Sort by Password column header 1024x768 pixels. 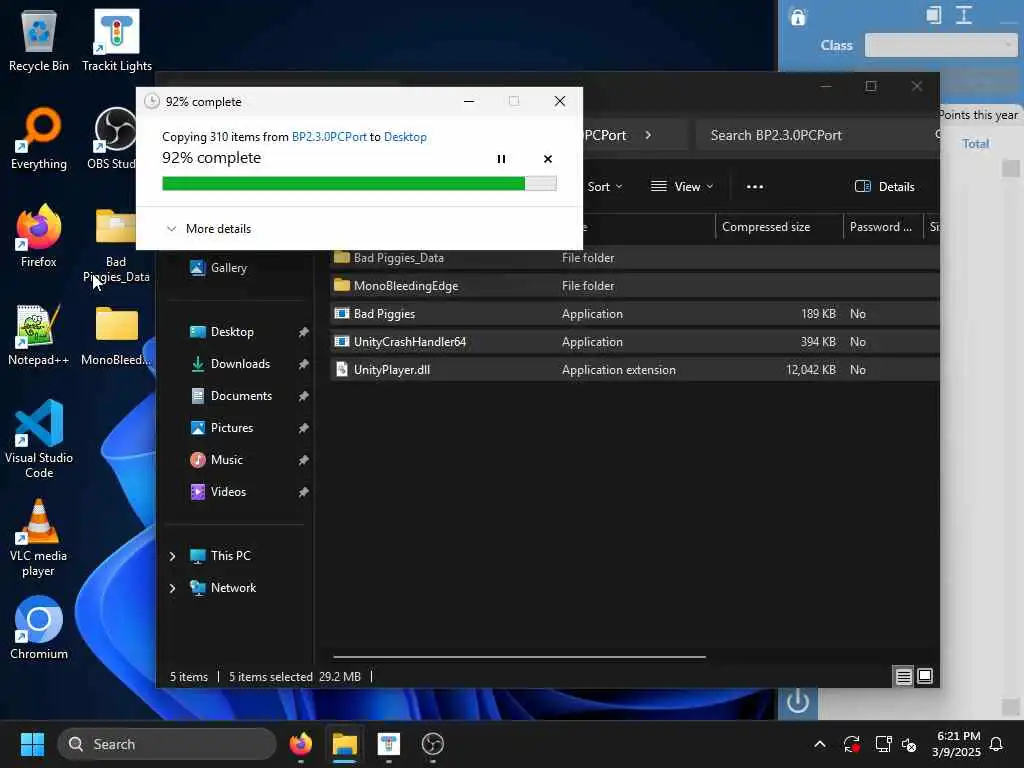click(882, 227)
